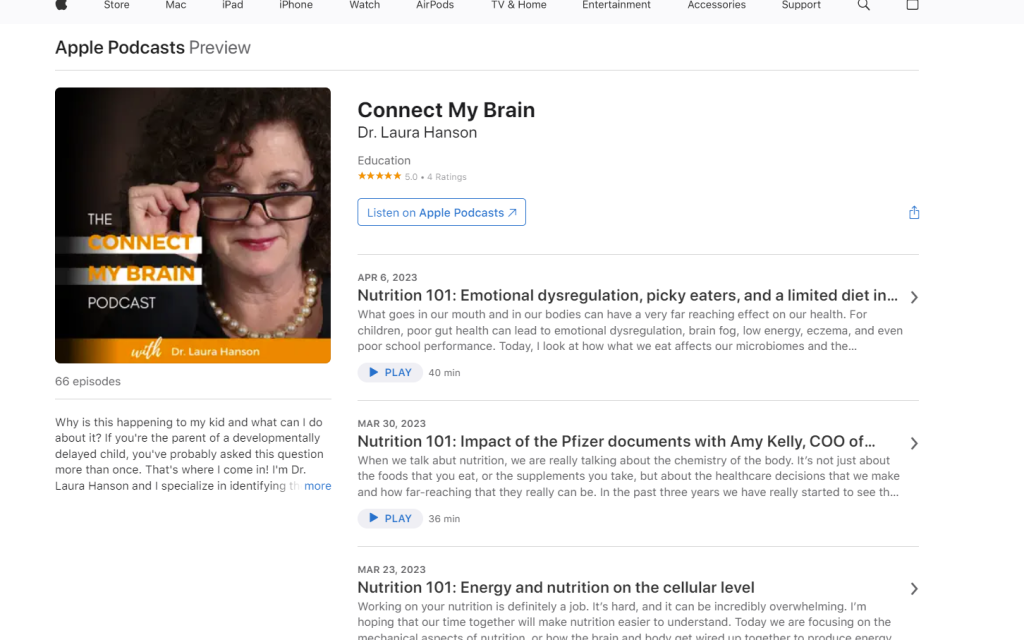This screenshot has width=1024, height=640.
Task: Click the Connect My Brain podcast artwork
Action: click(193, 225)
